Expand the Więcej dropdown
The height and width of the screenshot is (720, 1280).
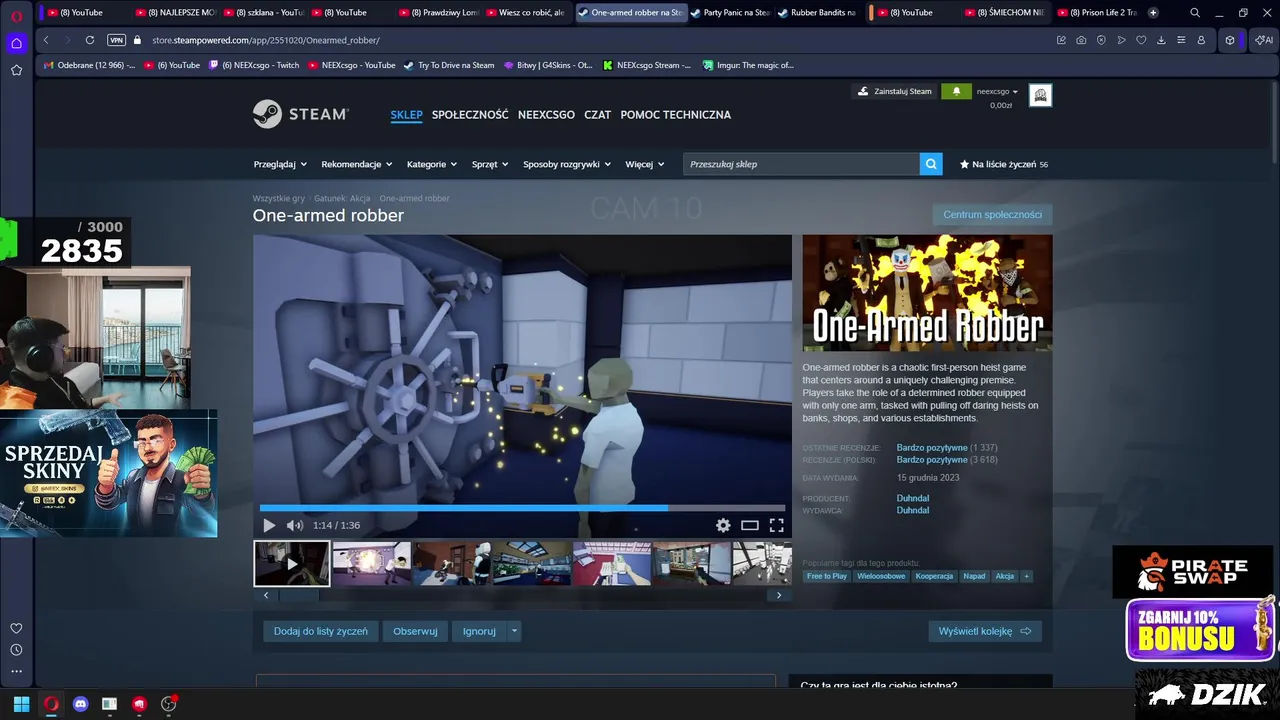[x=645, y=164]
